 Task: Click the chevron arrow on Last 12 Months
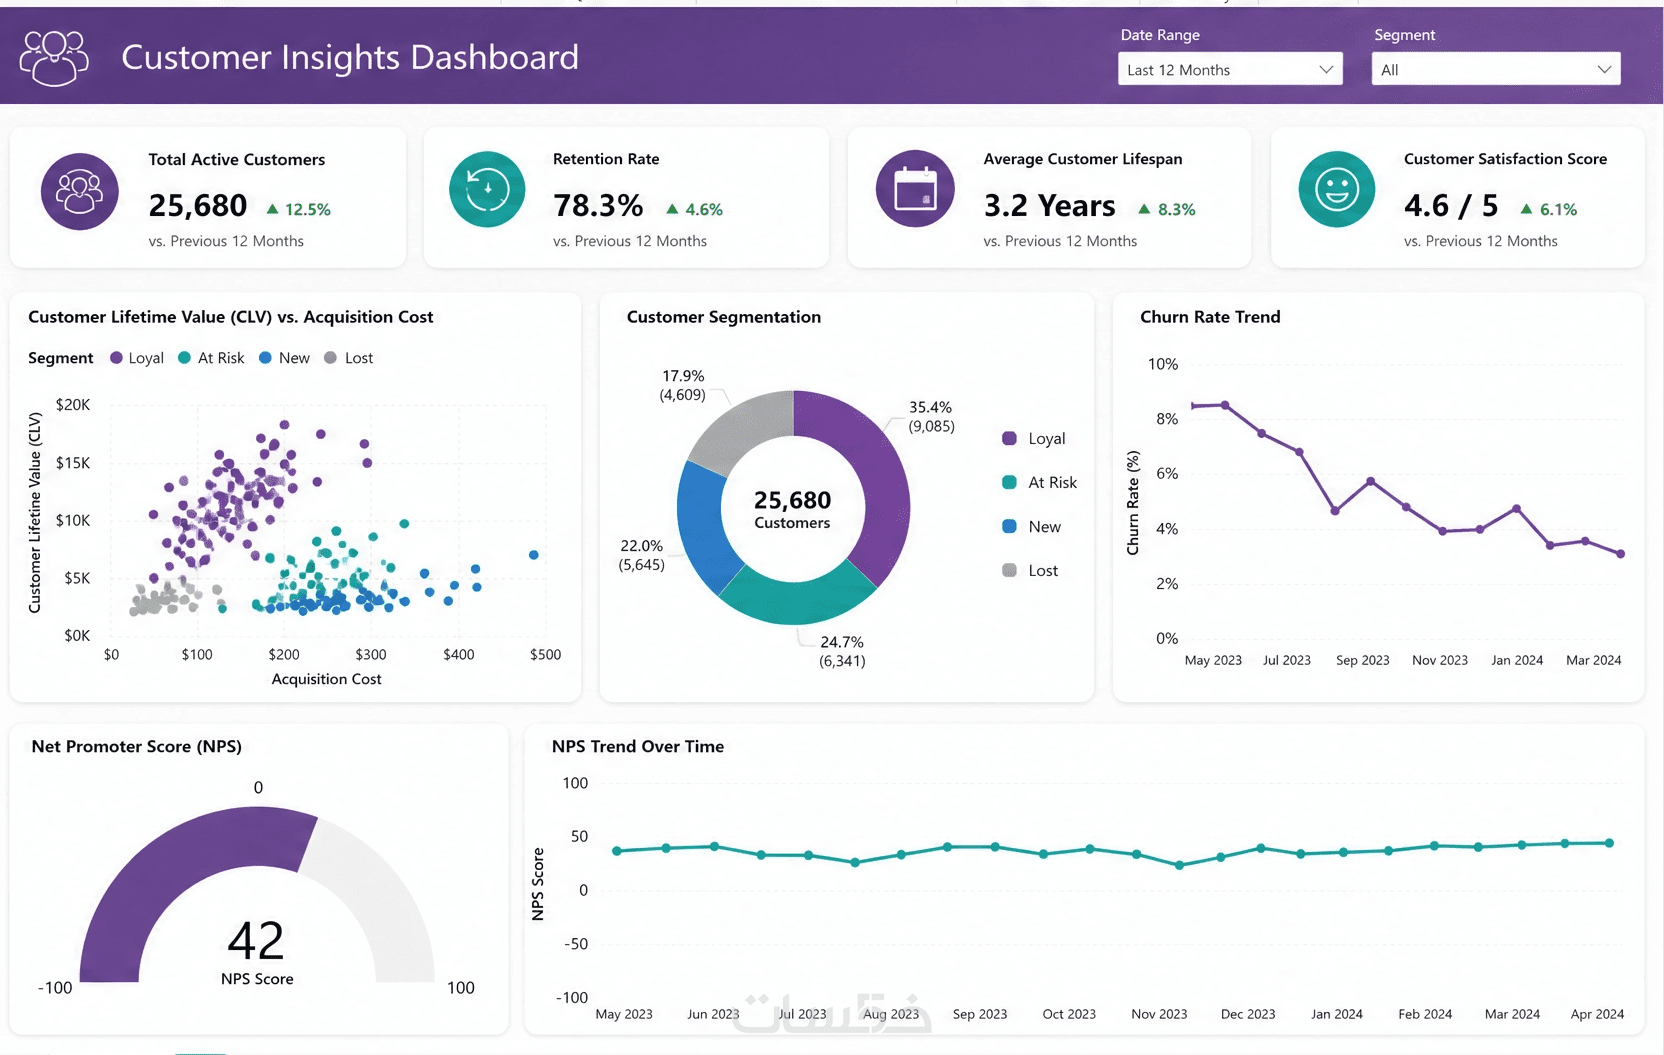coord(1326,70)
